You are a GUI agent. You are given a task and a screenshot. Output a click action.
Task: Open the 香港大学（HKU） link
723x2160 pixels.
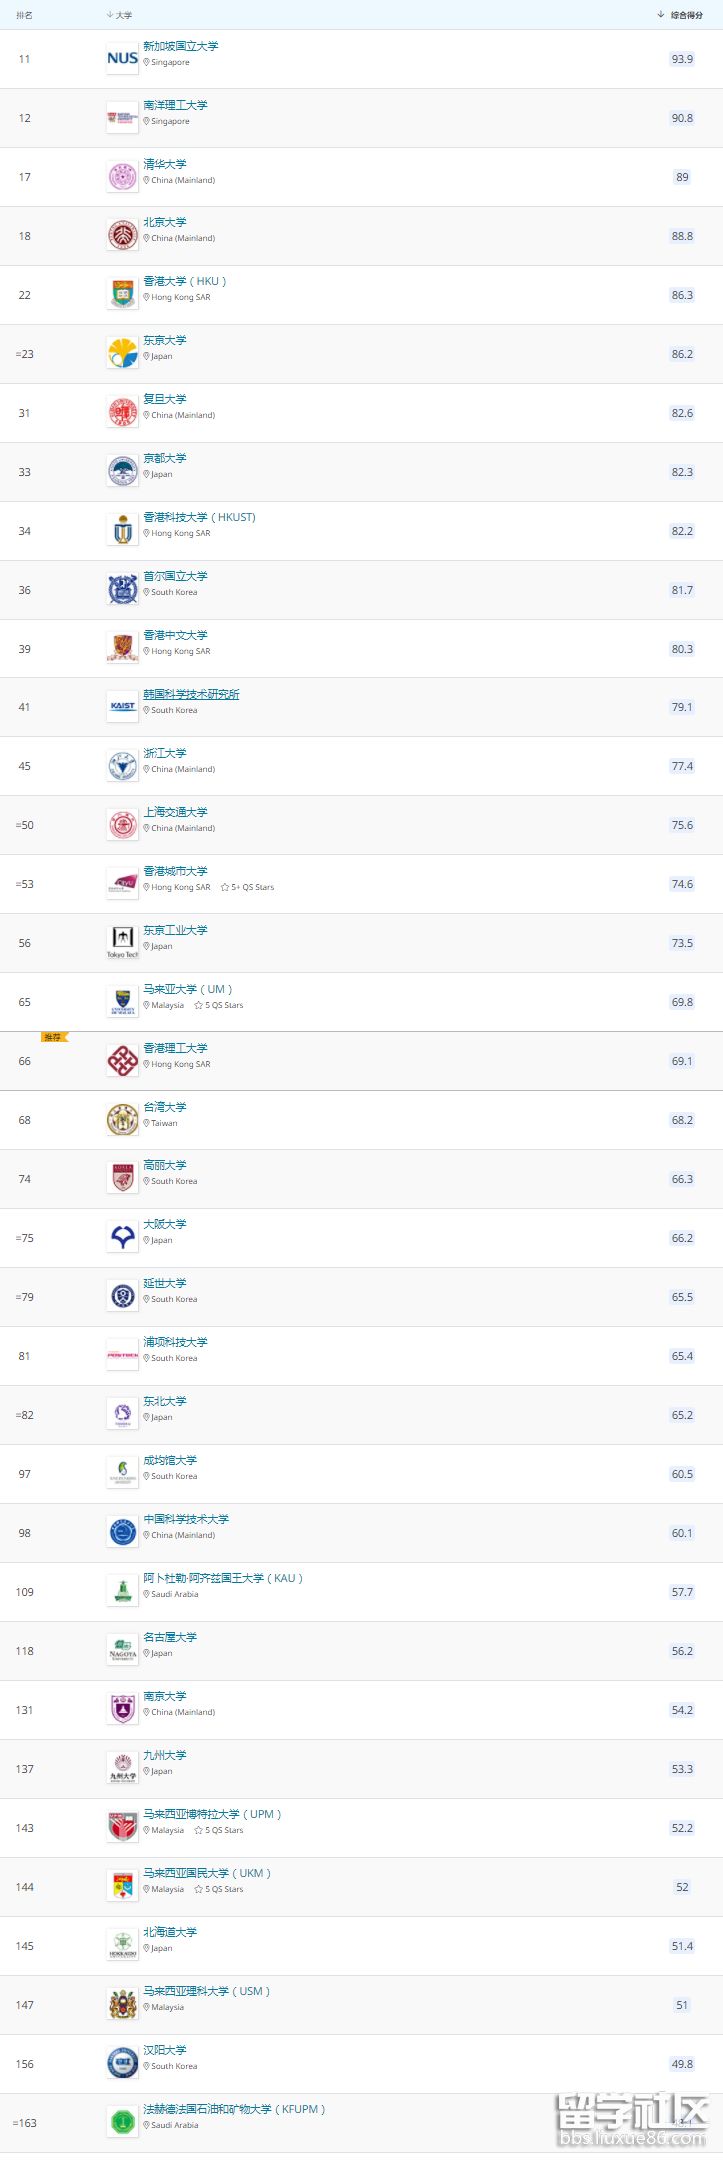(x=185, y=282)
